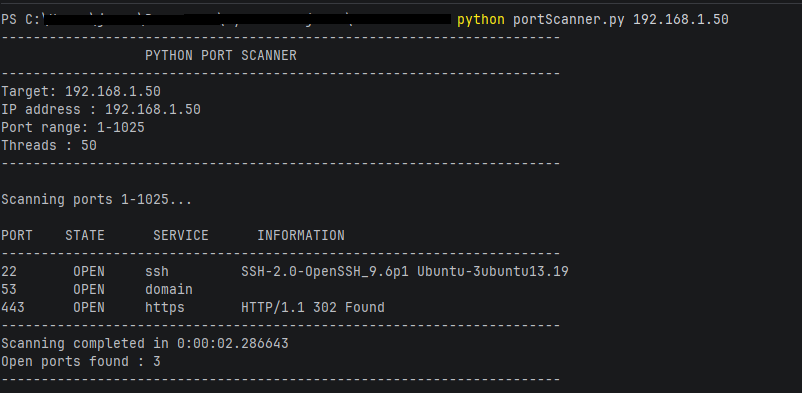The width and height of the screenshot is (802, 393).
Task: Click the yellow 'python' command word
Action: tap(481, 20)
